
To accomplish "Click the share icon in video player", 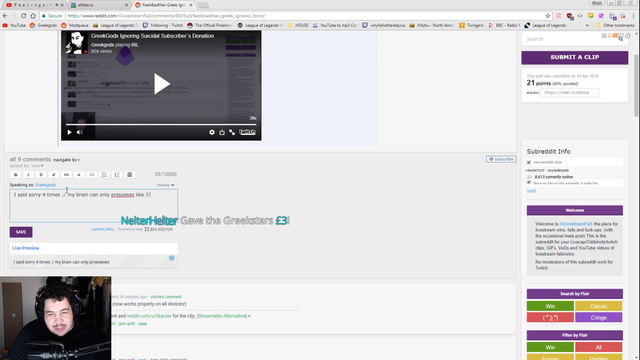I will tap(222, 132).
